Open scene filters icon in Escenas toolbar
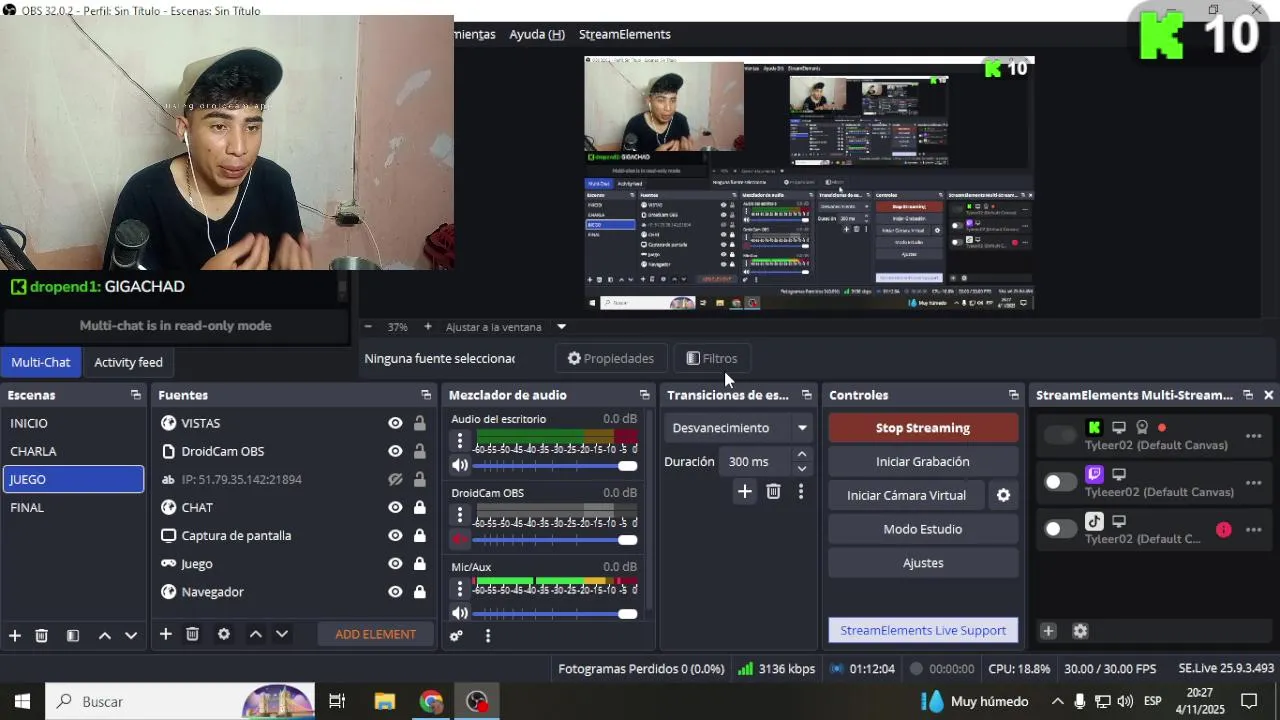The height and width of the screenshot is (720, 1280). tap(73, 635)
